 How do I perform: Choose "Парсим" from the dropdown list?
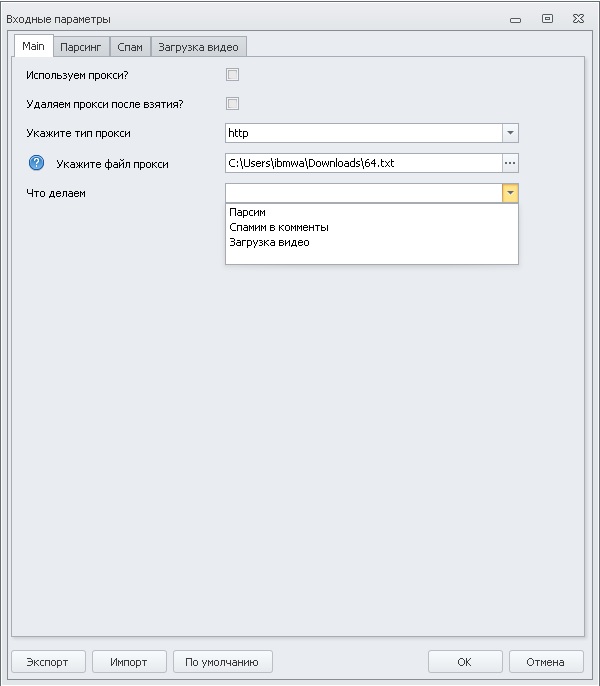(x=247, y=212)
